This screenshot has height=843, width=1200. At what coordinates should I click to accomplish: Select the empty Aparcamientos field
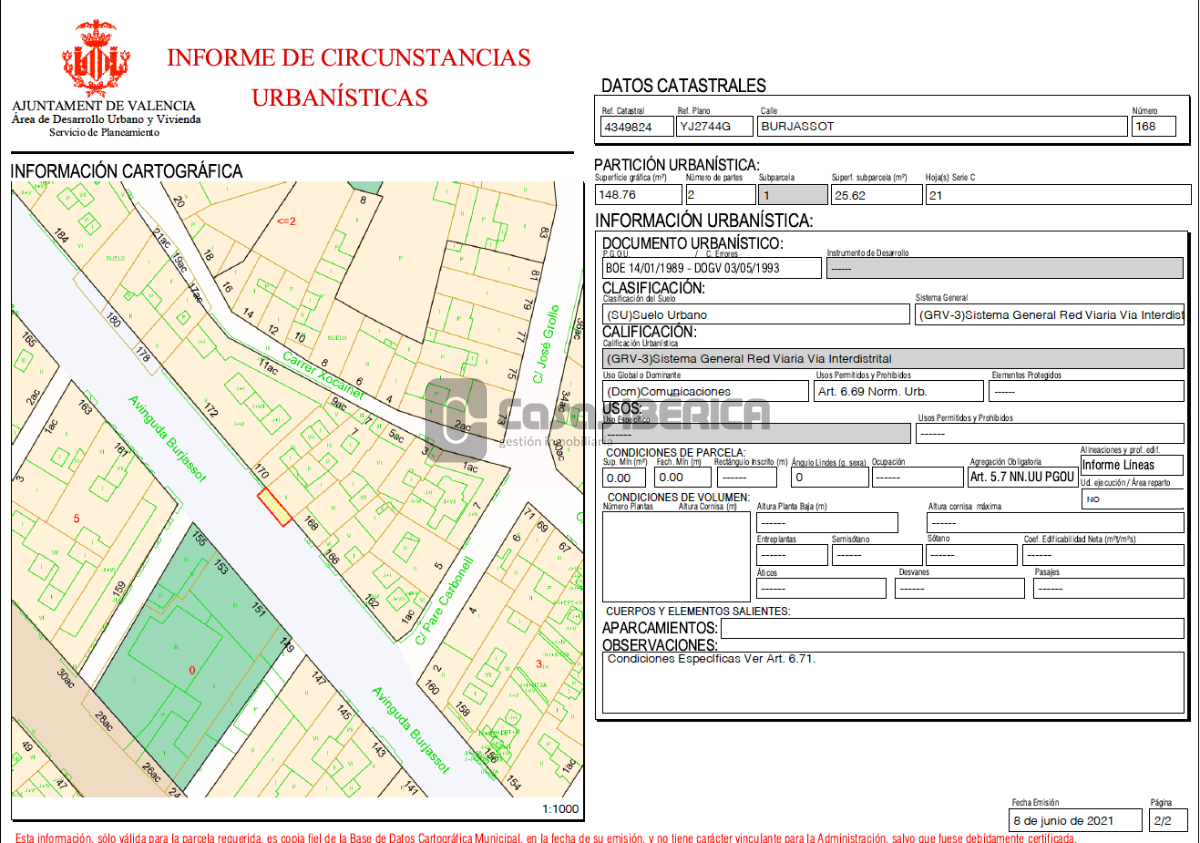(x=952, y=628)
